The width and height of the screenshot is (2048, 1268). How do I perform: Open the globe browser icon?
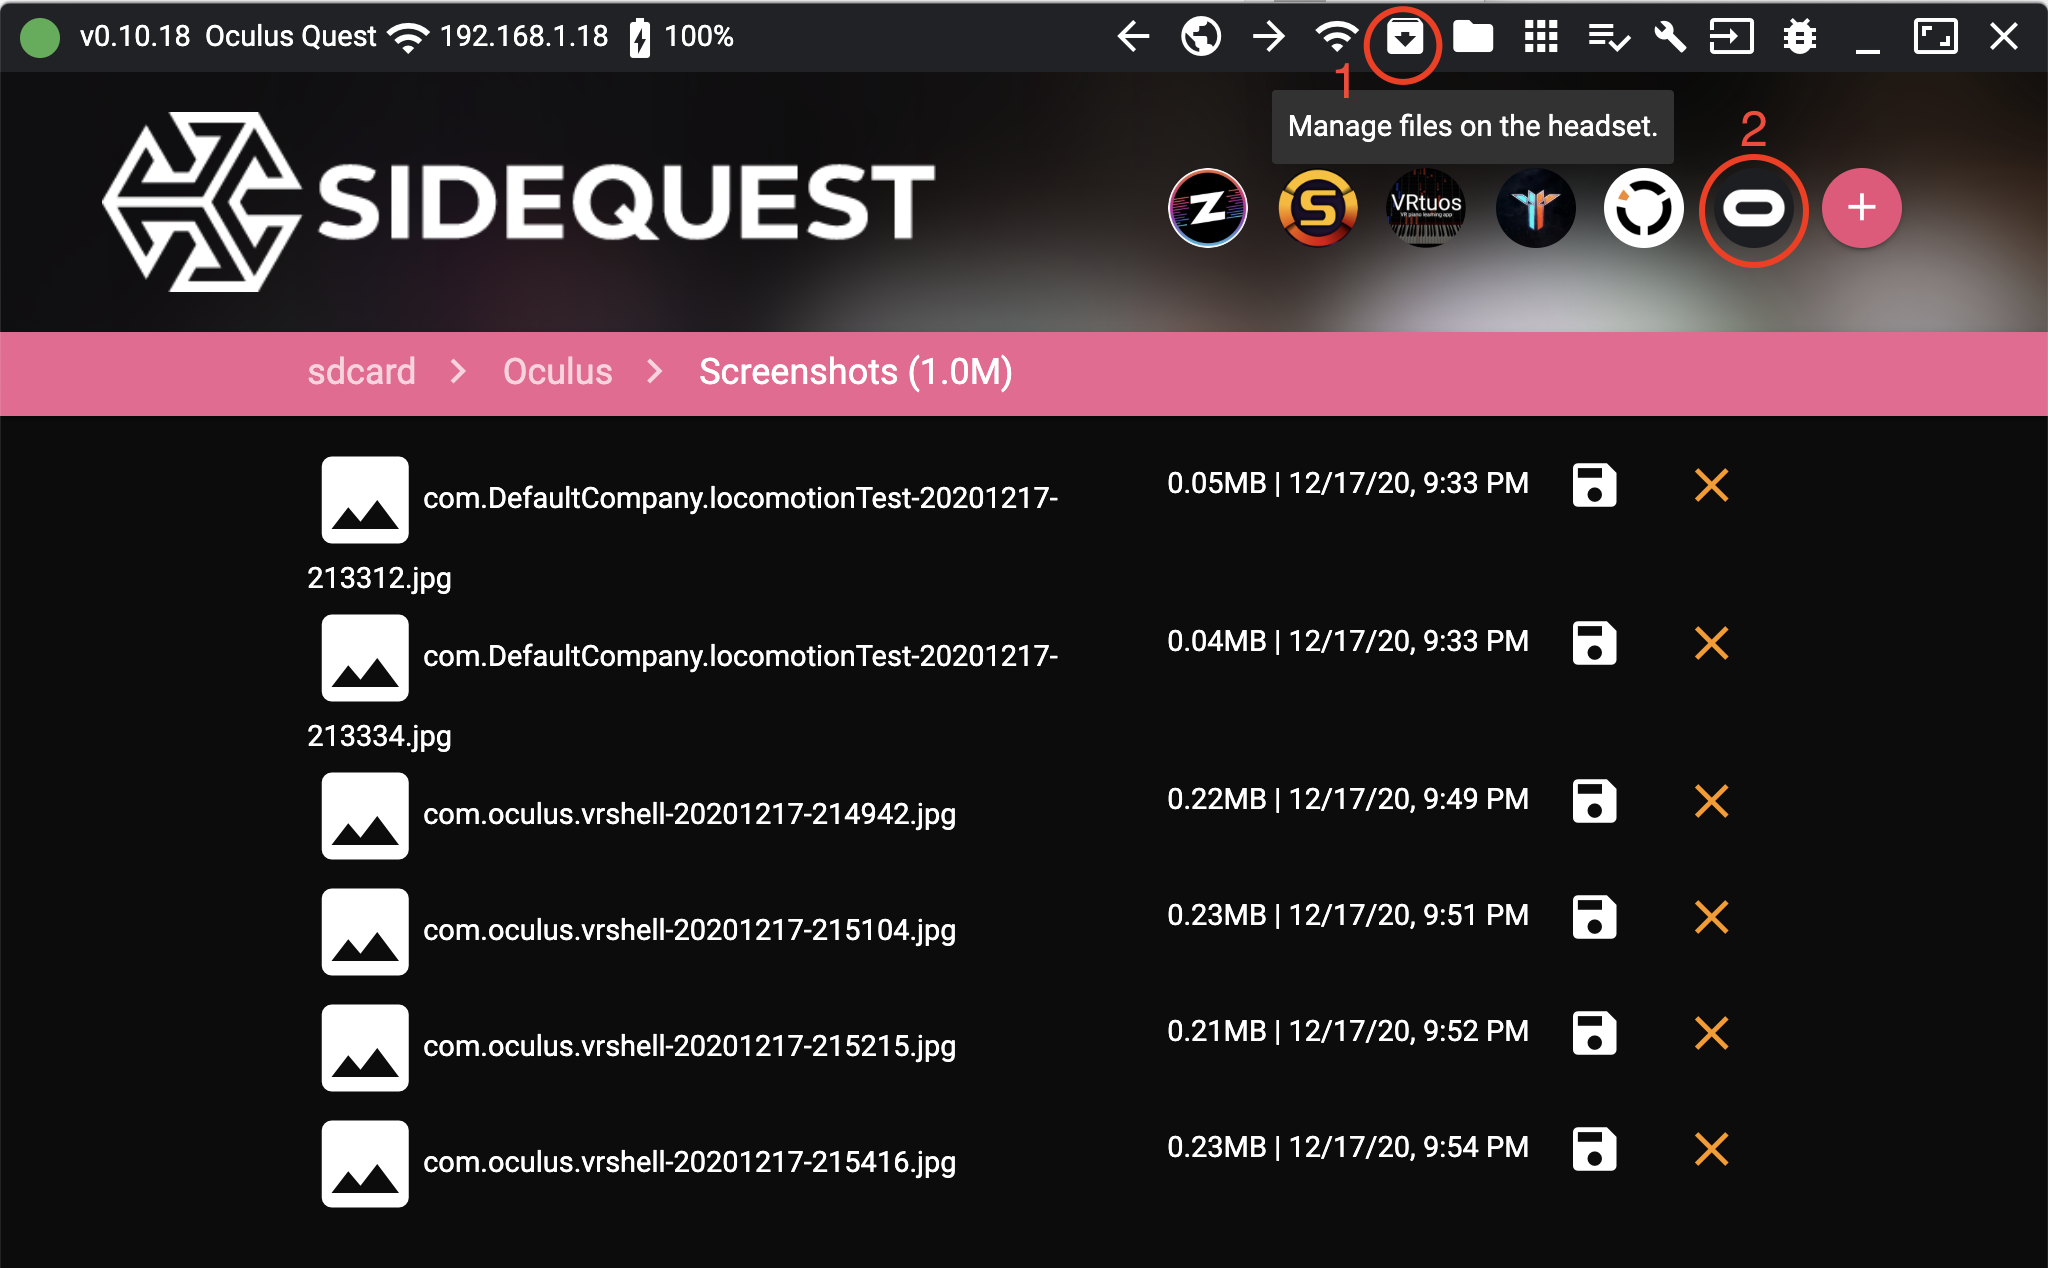point(1201,37)
